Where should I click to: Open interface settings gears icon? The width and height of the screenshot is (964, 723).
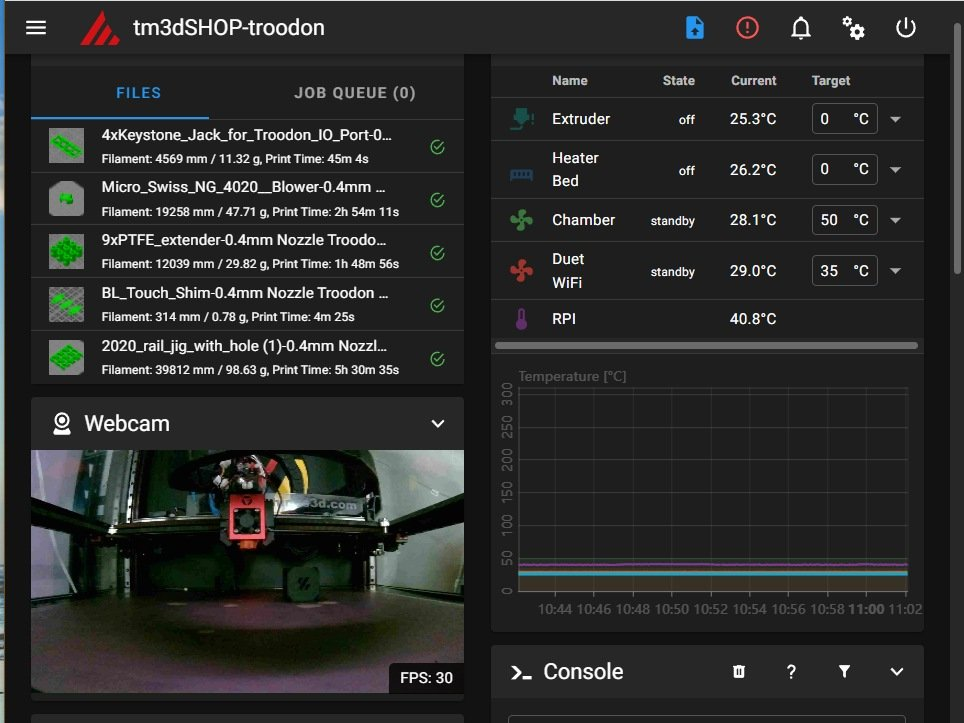click(x=853, y=28)
